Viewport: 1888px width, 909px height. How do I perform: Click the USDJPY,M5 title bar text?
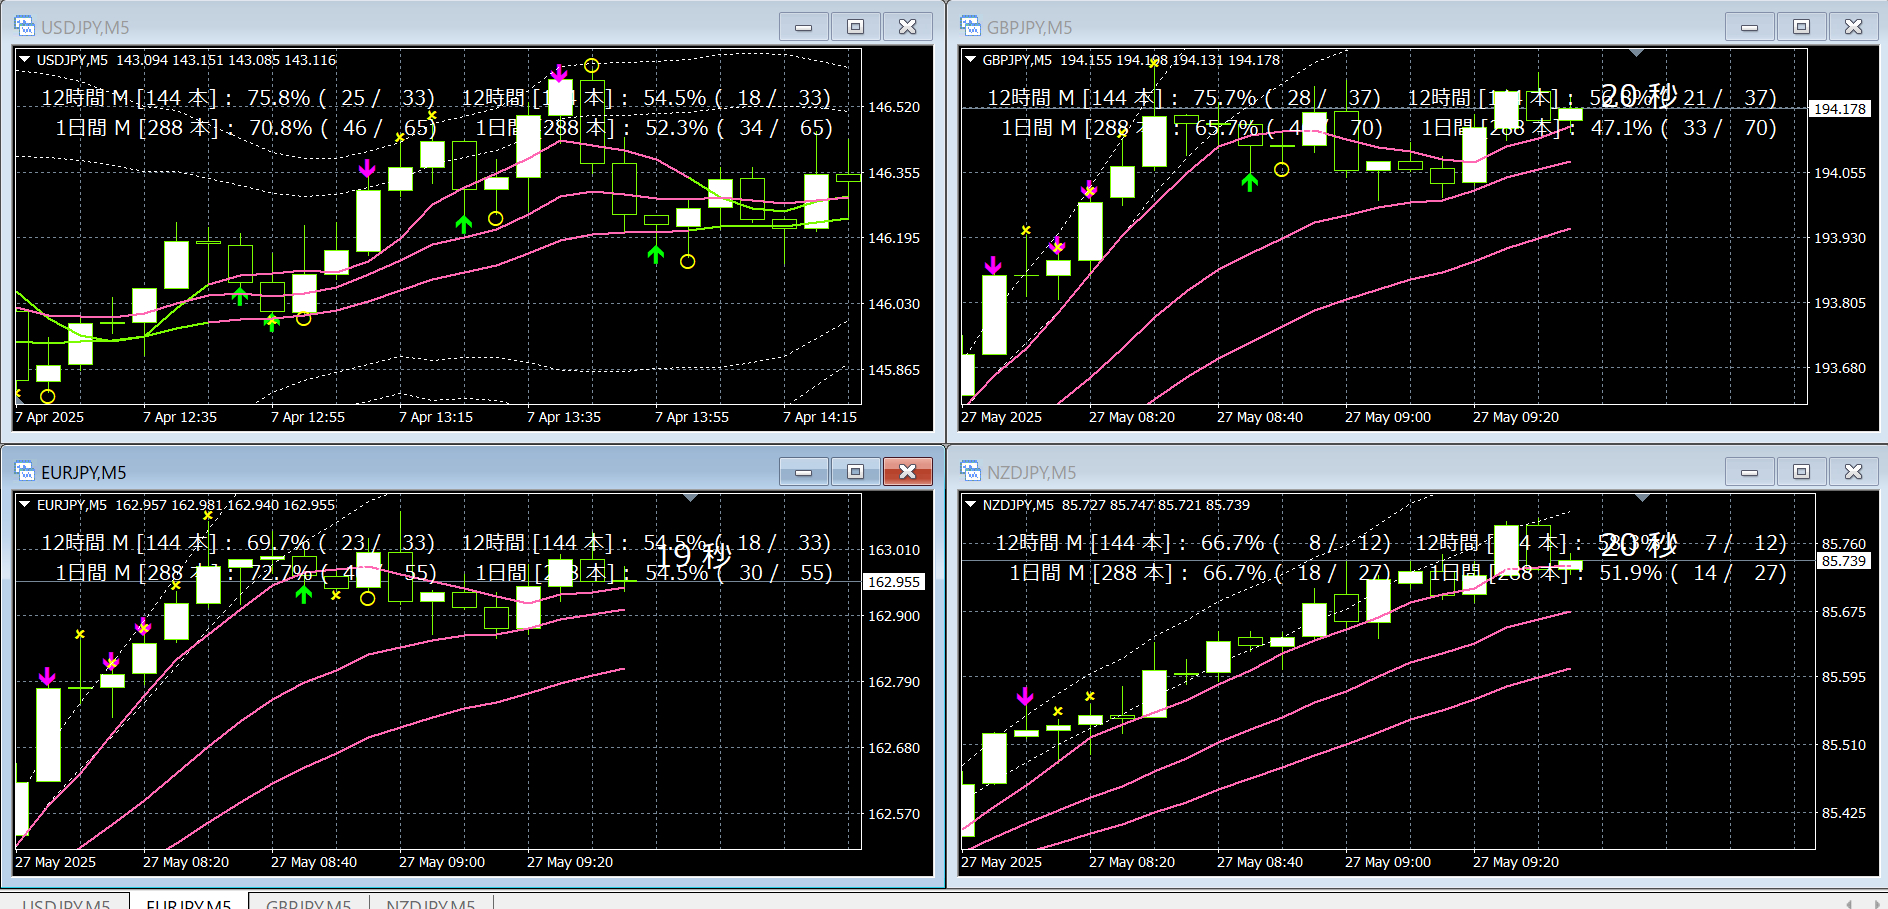(x=85, y=28)
